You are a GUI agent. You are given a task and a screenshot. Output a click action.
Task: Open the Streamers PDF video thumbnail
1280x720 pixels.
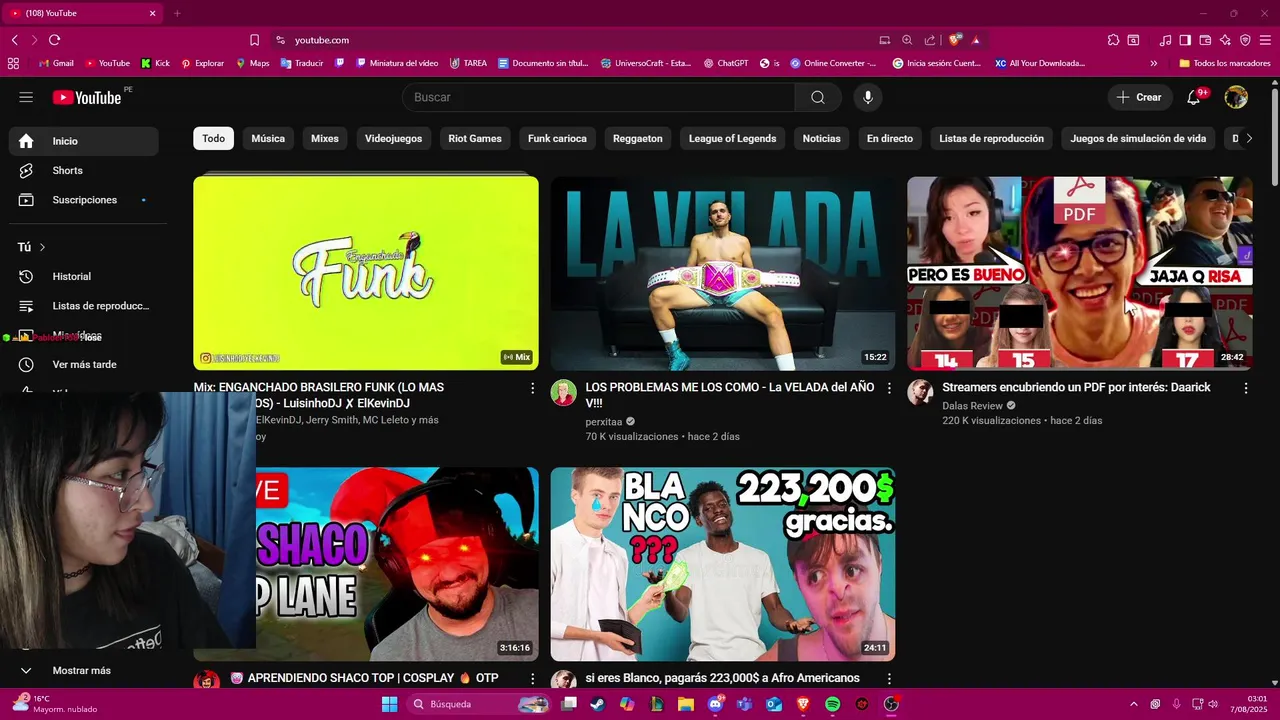1080,273
